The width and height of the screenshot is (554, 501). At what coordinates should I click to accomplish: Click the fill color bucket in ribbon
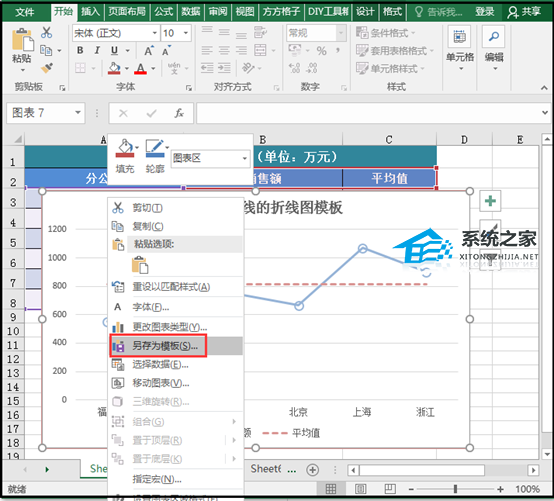114,68
